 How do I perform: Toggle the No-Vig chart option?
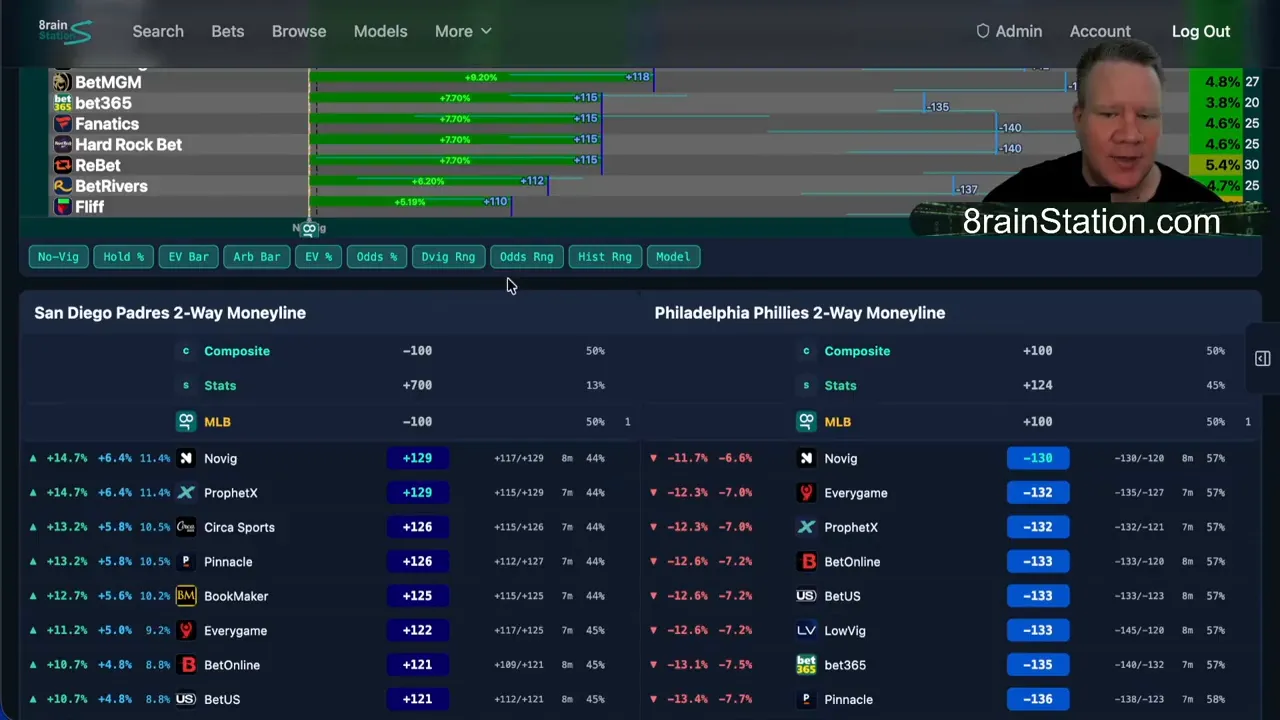coord(58,257)
